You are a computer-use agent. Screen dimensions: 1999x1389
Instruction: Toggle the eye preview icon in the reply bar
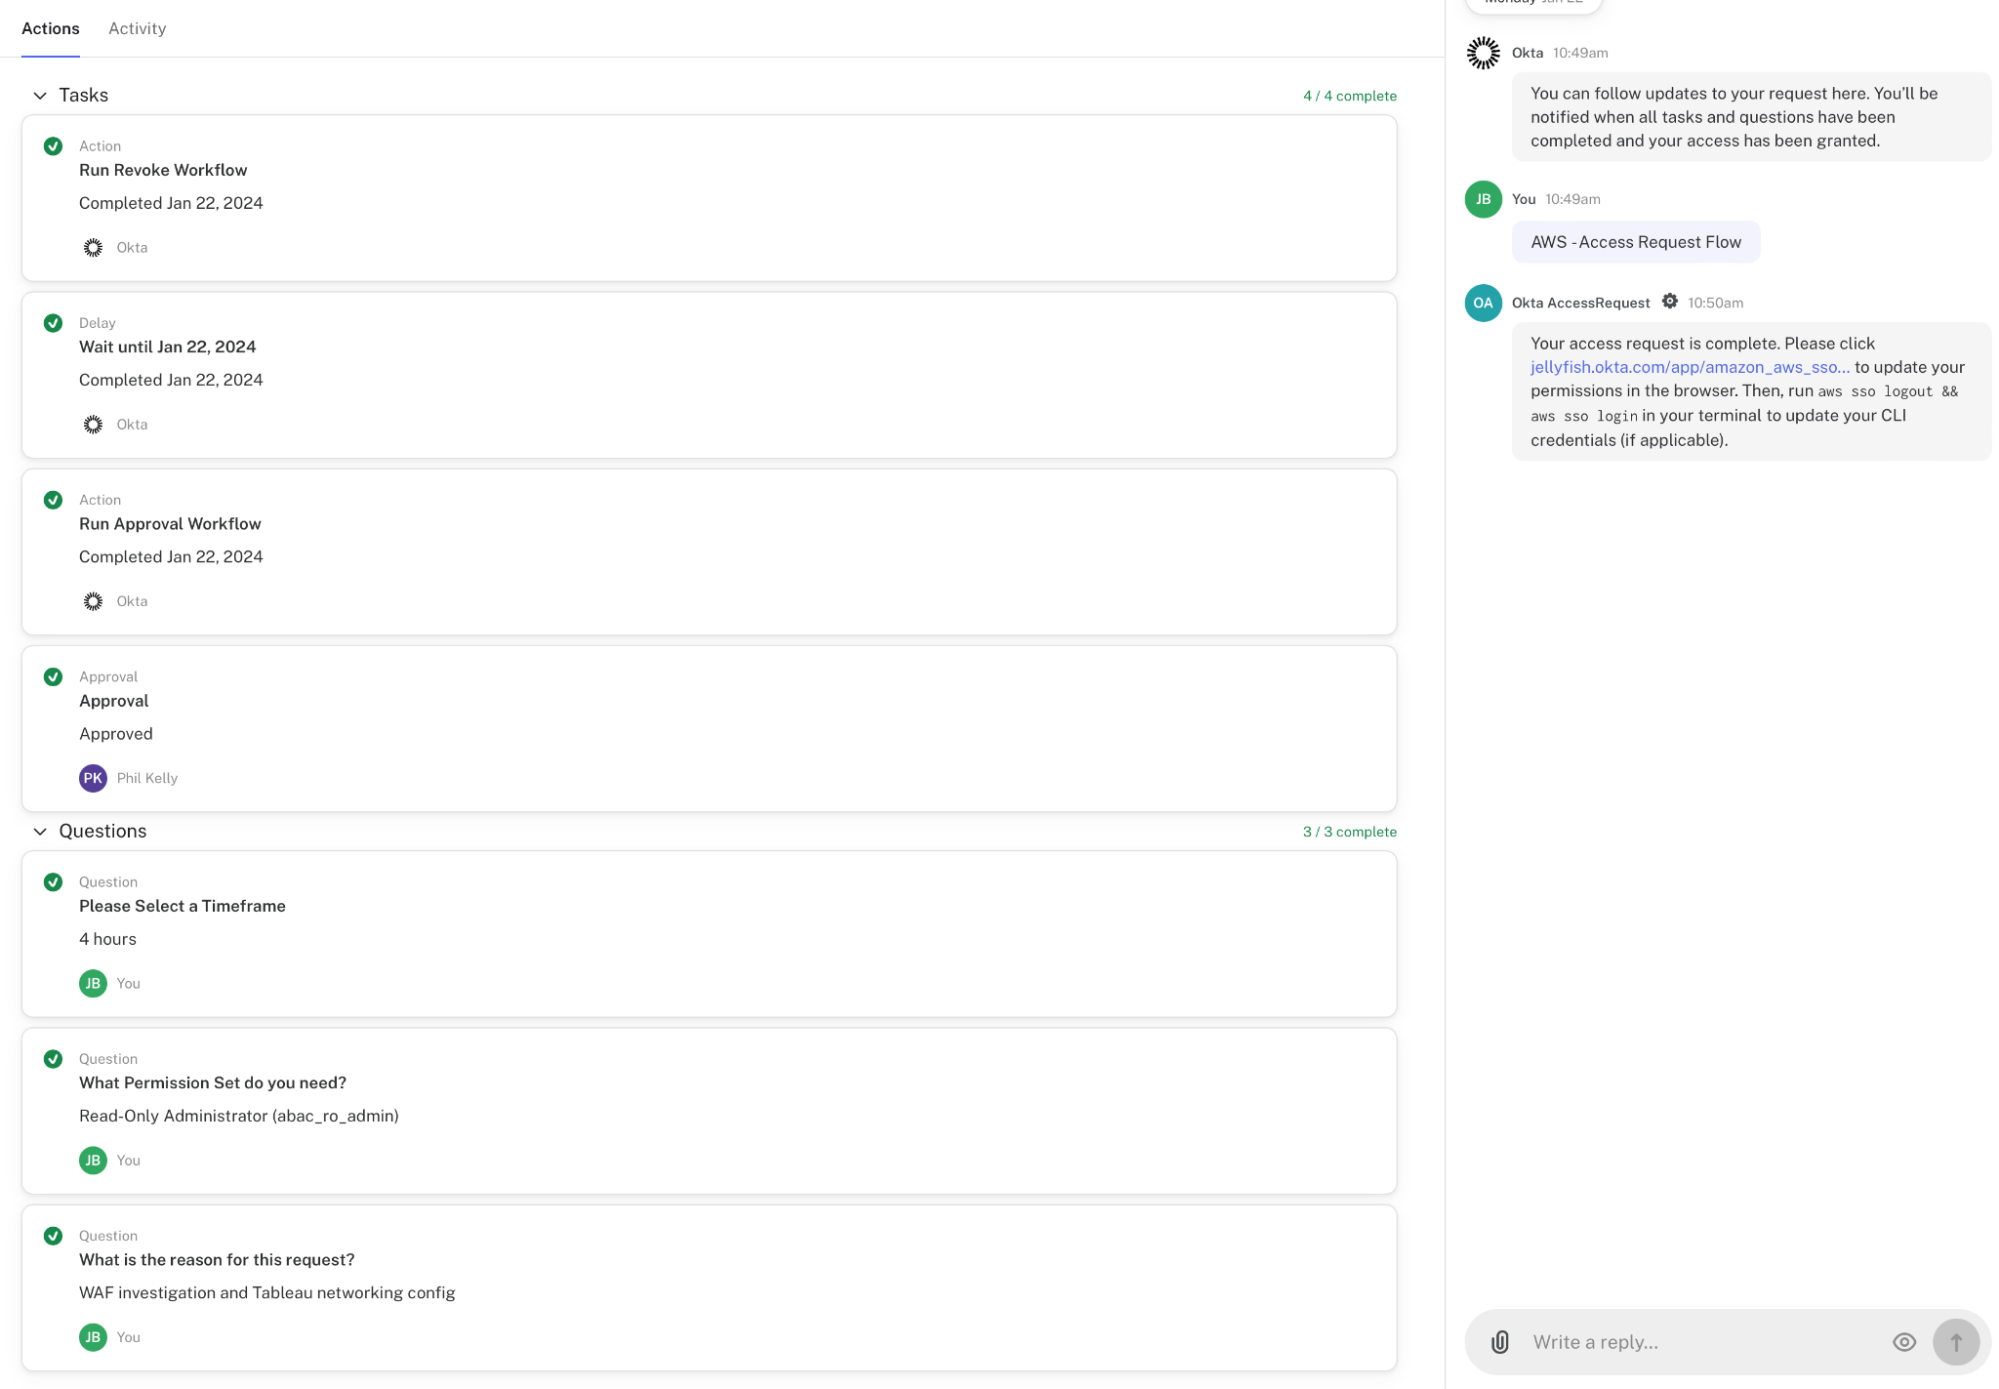pos(1904,1342)
